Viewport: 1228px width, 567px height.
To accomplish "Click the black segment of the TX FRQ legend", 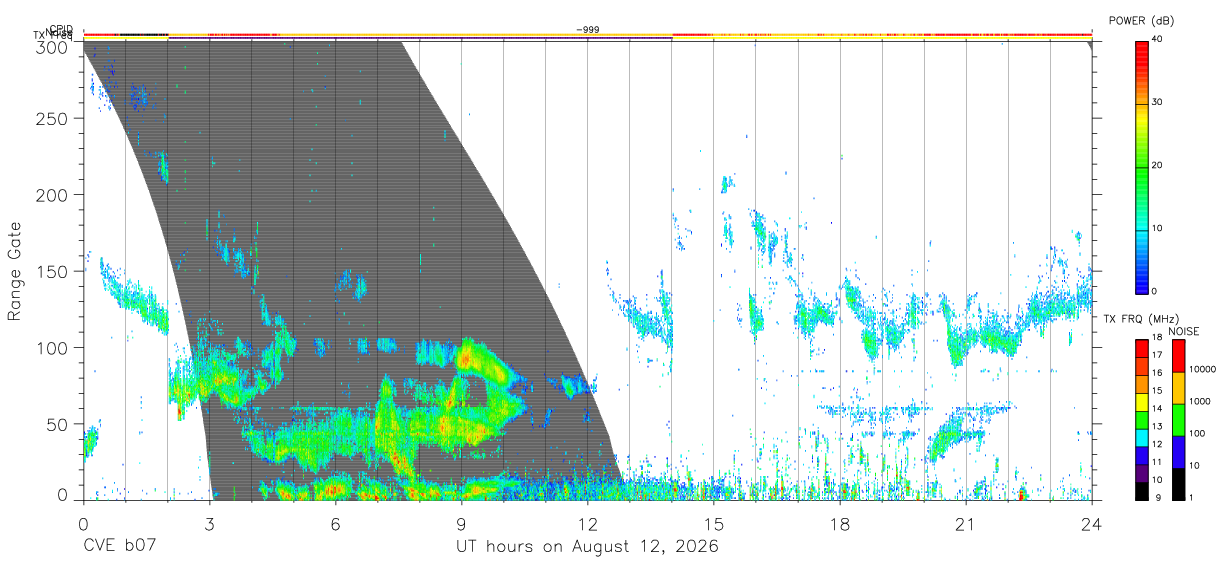I will coord(1141,490).
